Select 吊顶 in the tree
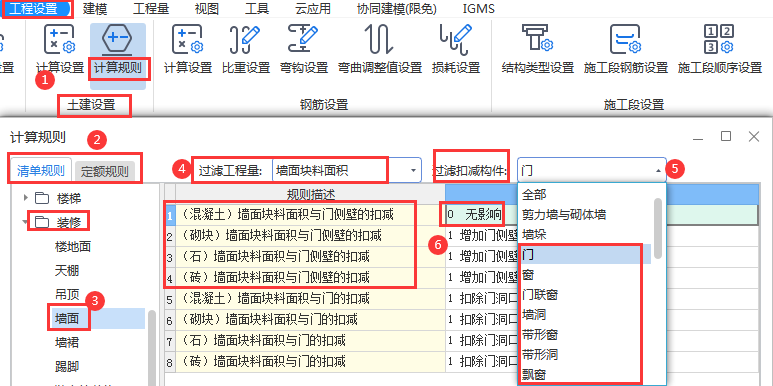The image size is (773, 386). tap(67, 295)
